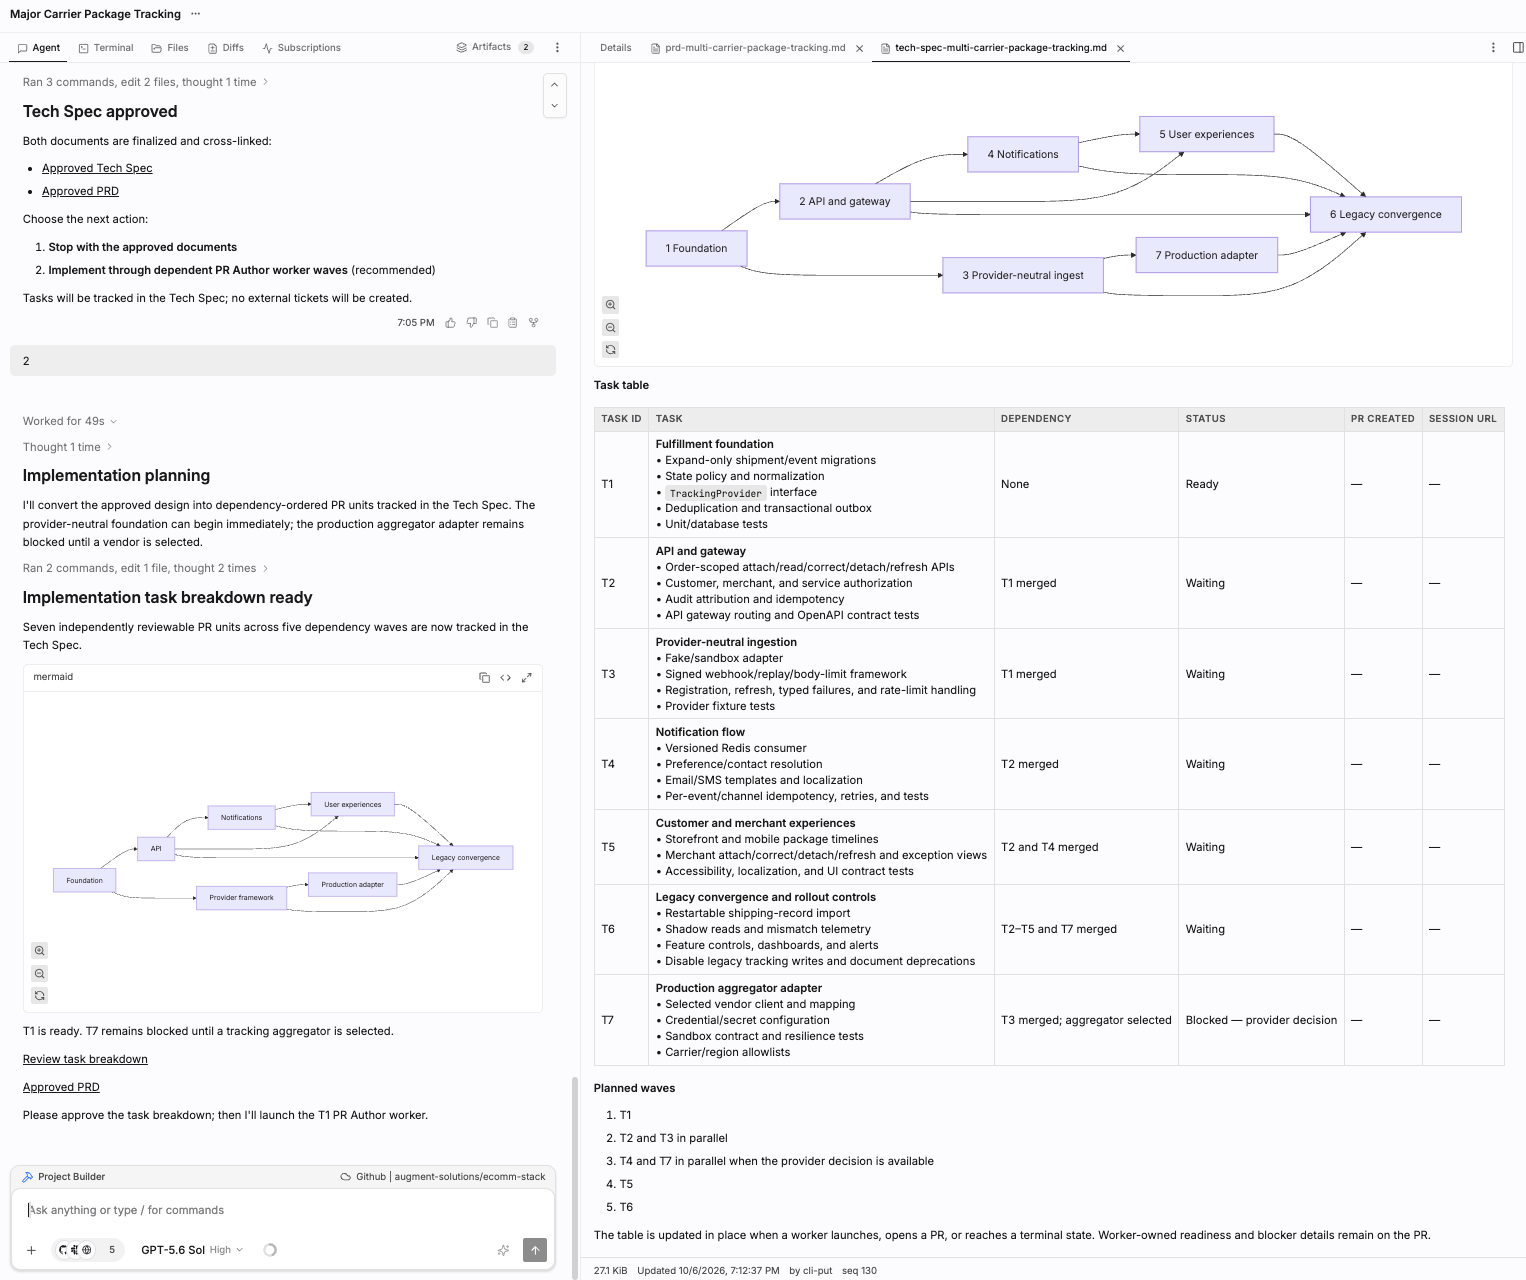The height and width of the screenshot is (1280, 1526).
Task: Close the prd-multi-carrier-package-tracking.md tab
Action: pyautogui.click(x=860, y=48)
